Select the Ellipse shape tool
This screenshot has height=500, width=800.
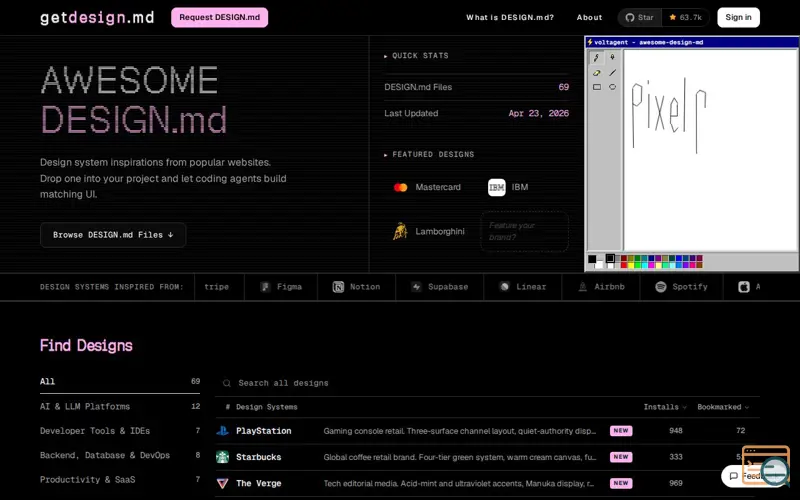pos(612,87)
